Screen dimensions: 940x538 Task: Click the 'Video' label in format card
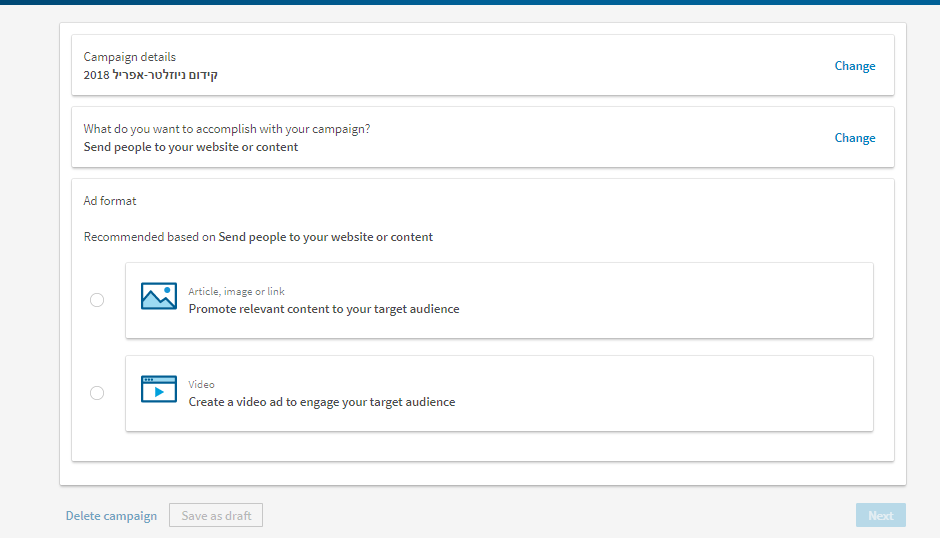pos(201,384)
